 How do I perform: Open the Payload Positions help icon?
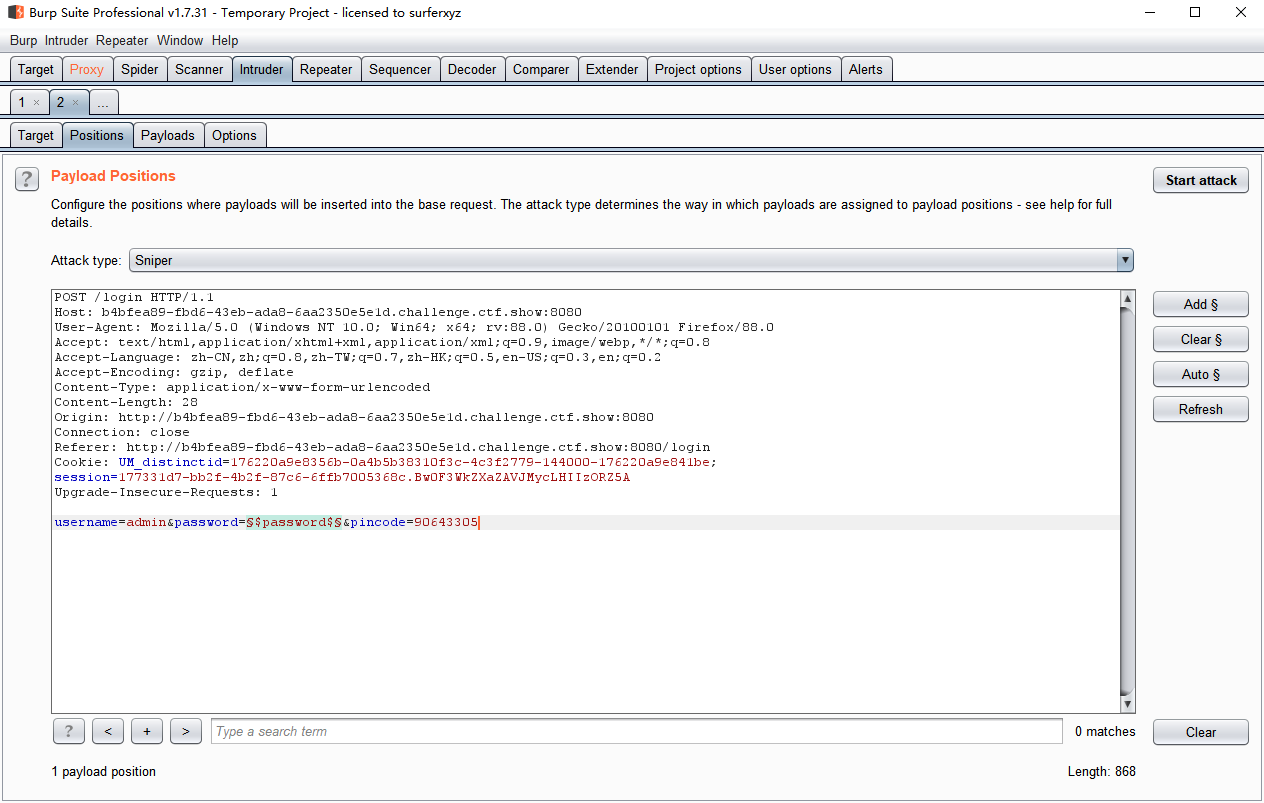[x=26, y=179]
